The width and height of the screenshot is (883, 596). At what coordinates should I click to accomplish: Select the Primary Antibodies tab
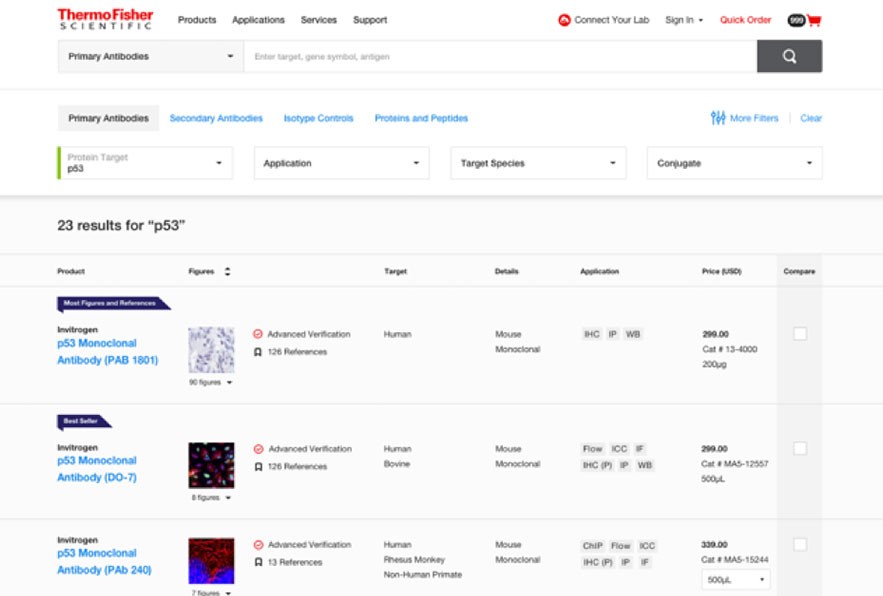click(109, 118)
